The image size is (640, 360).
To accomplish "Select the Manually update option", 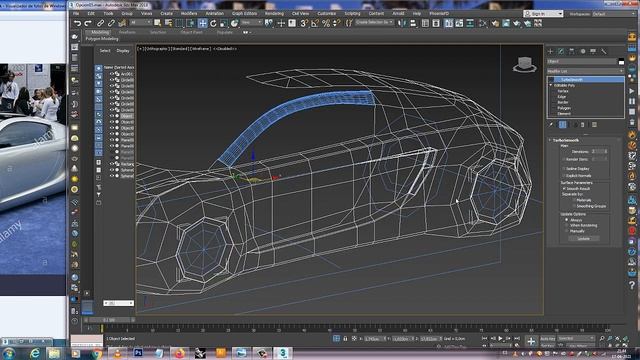I will [567, 231].
